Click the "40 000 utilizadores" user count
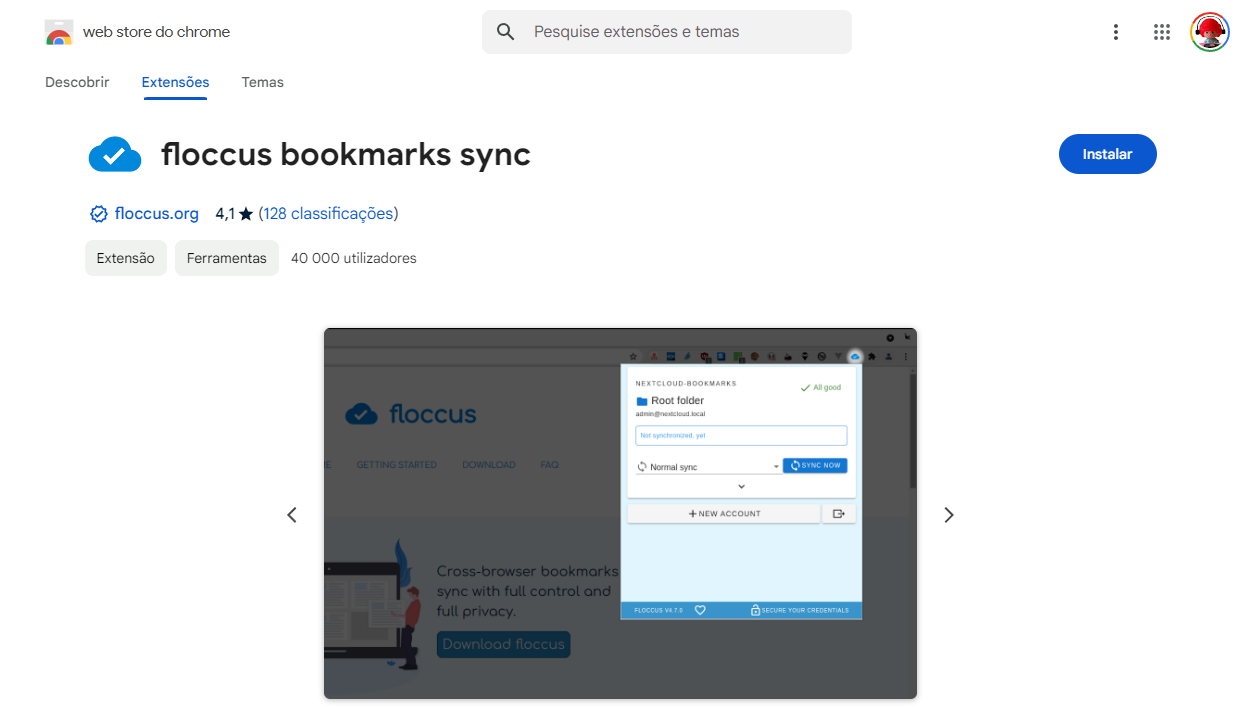This screenshot has height=710, width=1242. pos(354,258)
